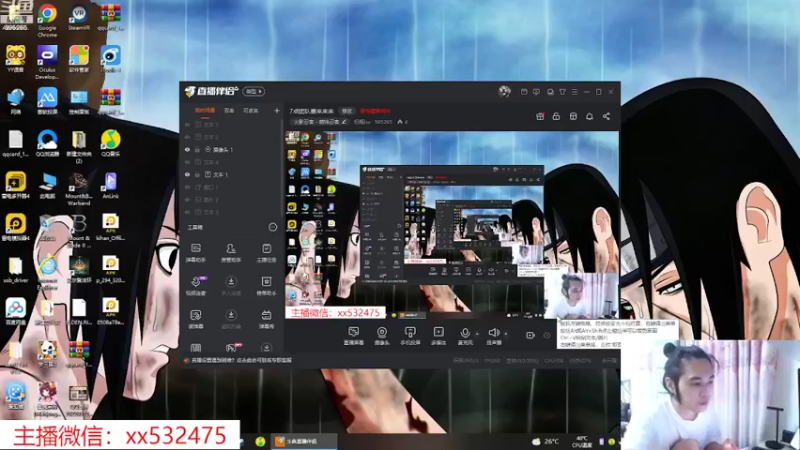Screen dimensions: 800x450
Task: Open the 弹幕助手 tool in toolbox
Action: click(x=196, y=253)
